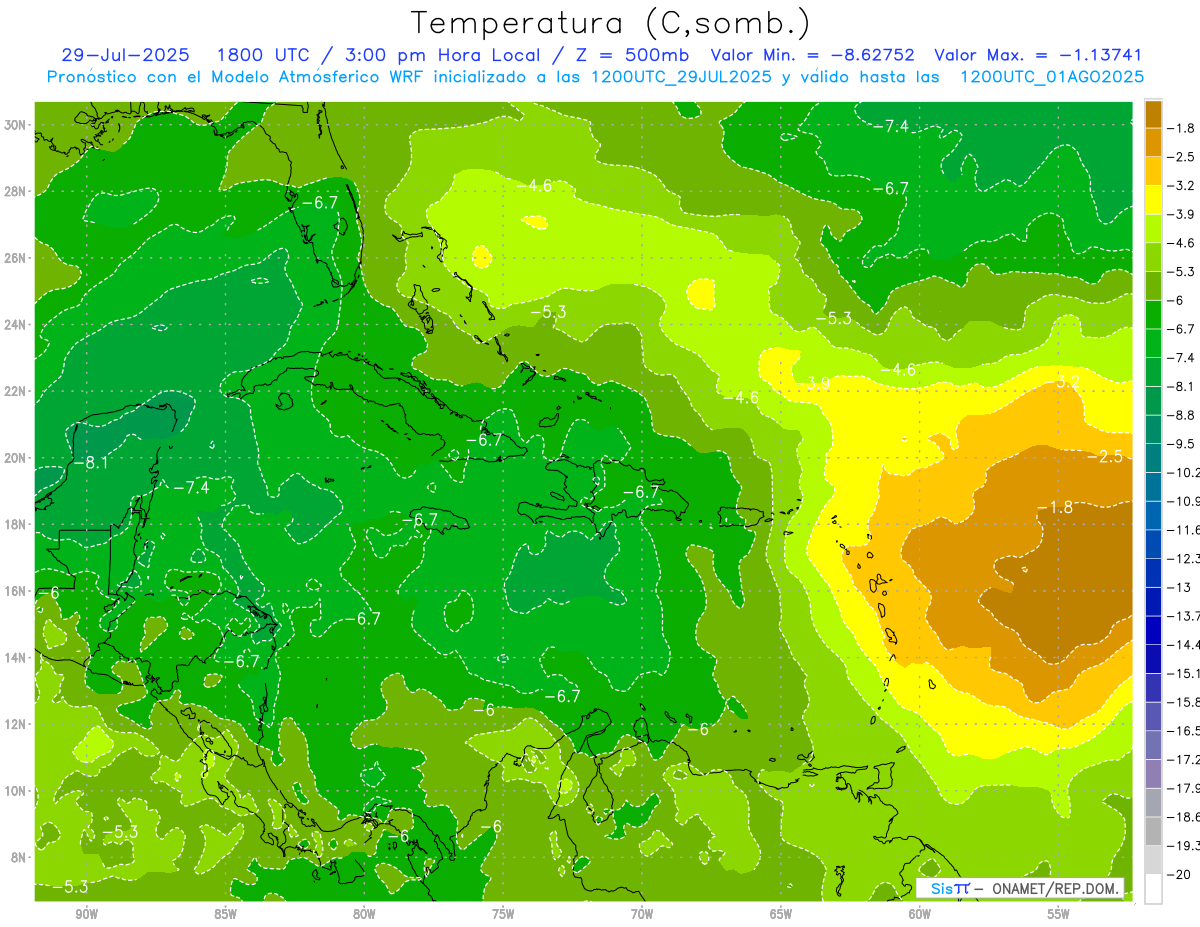Click the '65W' longitude axis label
1200x927 pixels.
(781, 914)
